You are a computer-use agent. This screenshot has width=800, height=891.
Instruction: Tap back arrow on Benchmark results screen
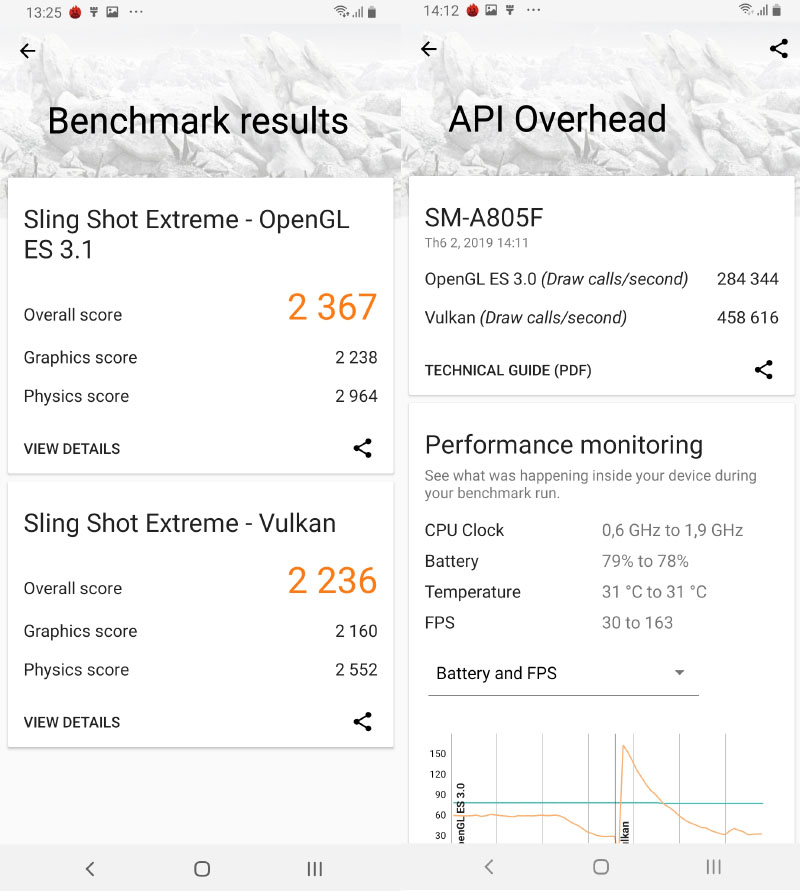click(x=28, y=51)
